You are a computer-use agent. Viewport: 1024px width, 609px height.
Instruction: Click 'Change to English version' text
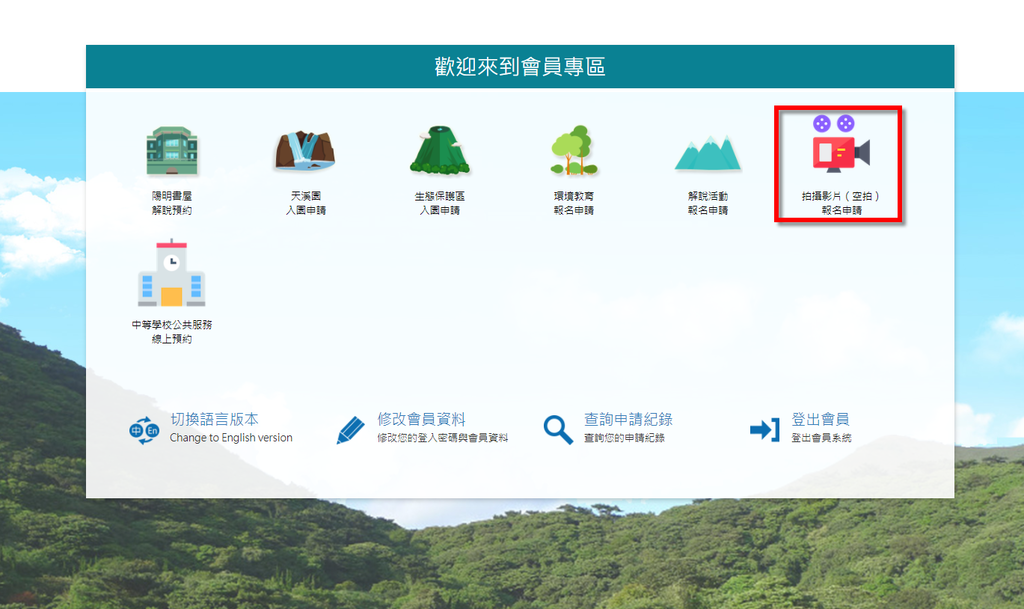231,438
